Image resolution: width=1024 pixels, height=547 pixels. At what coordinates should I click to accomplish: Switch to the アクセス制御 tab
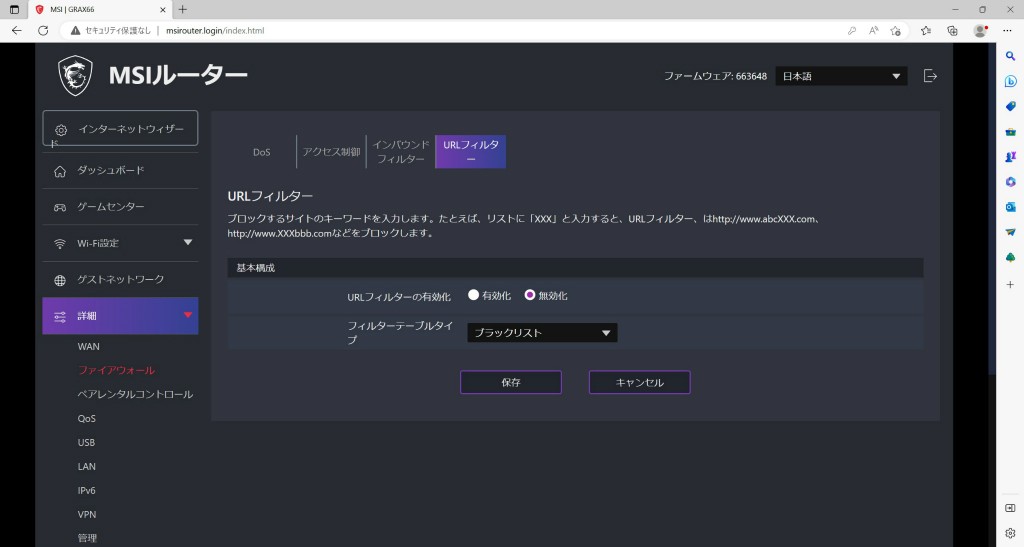point(331,152)
